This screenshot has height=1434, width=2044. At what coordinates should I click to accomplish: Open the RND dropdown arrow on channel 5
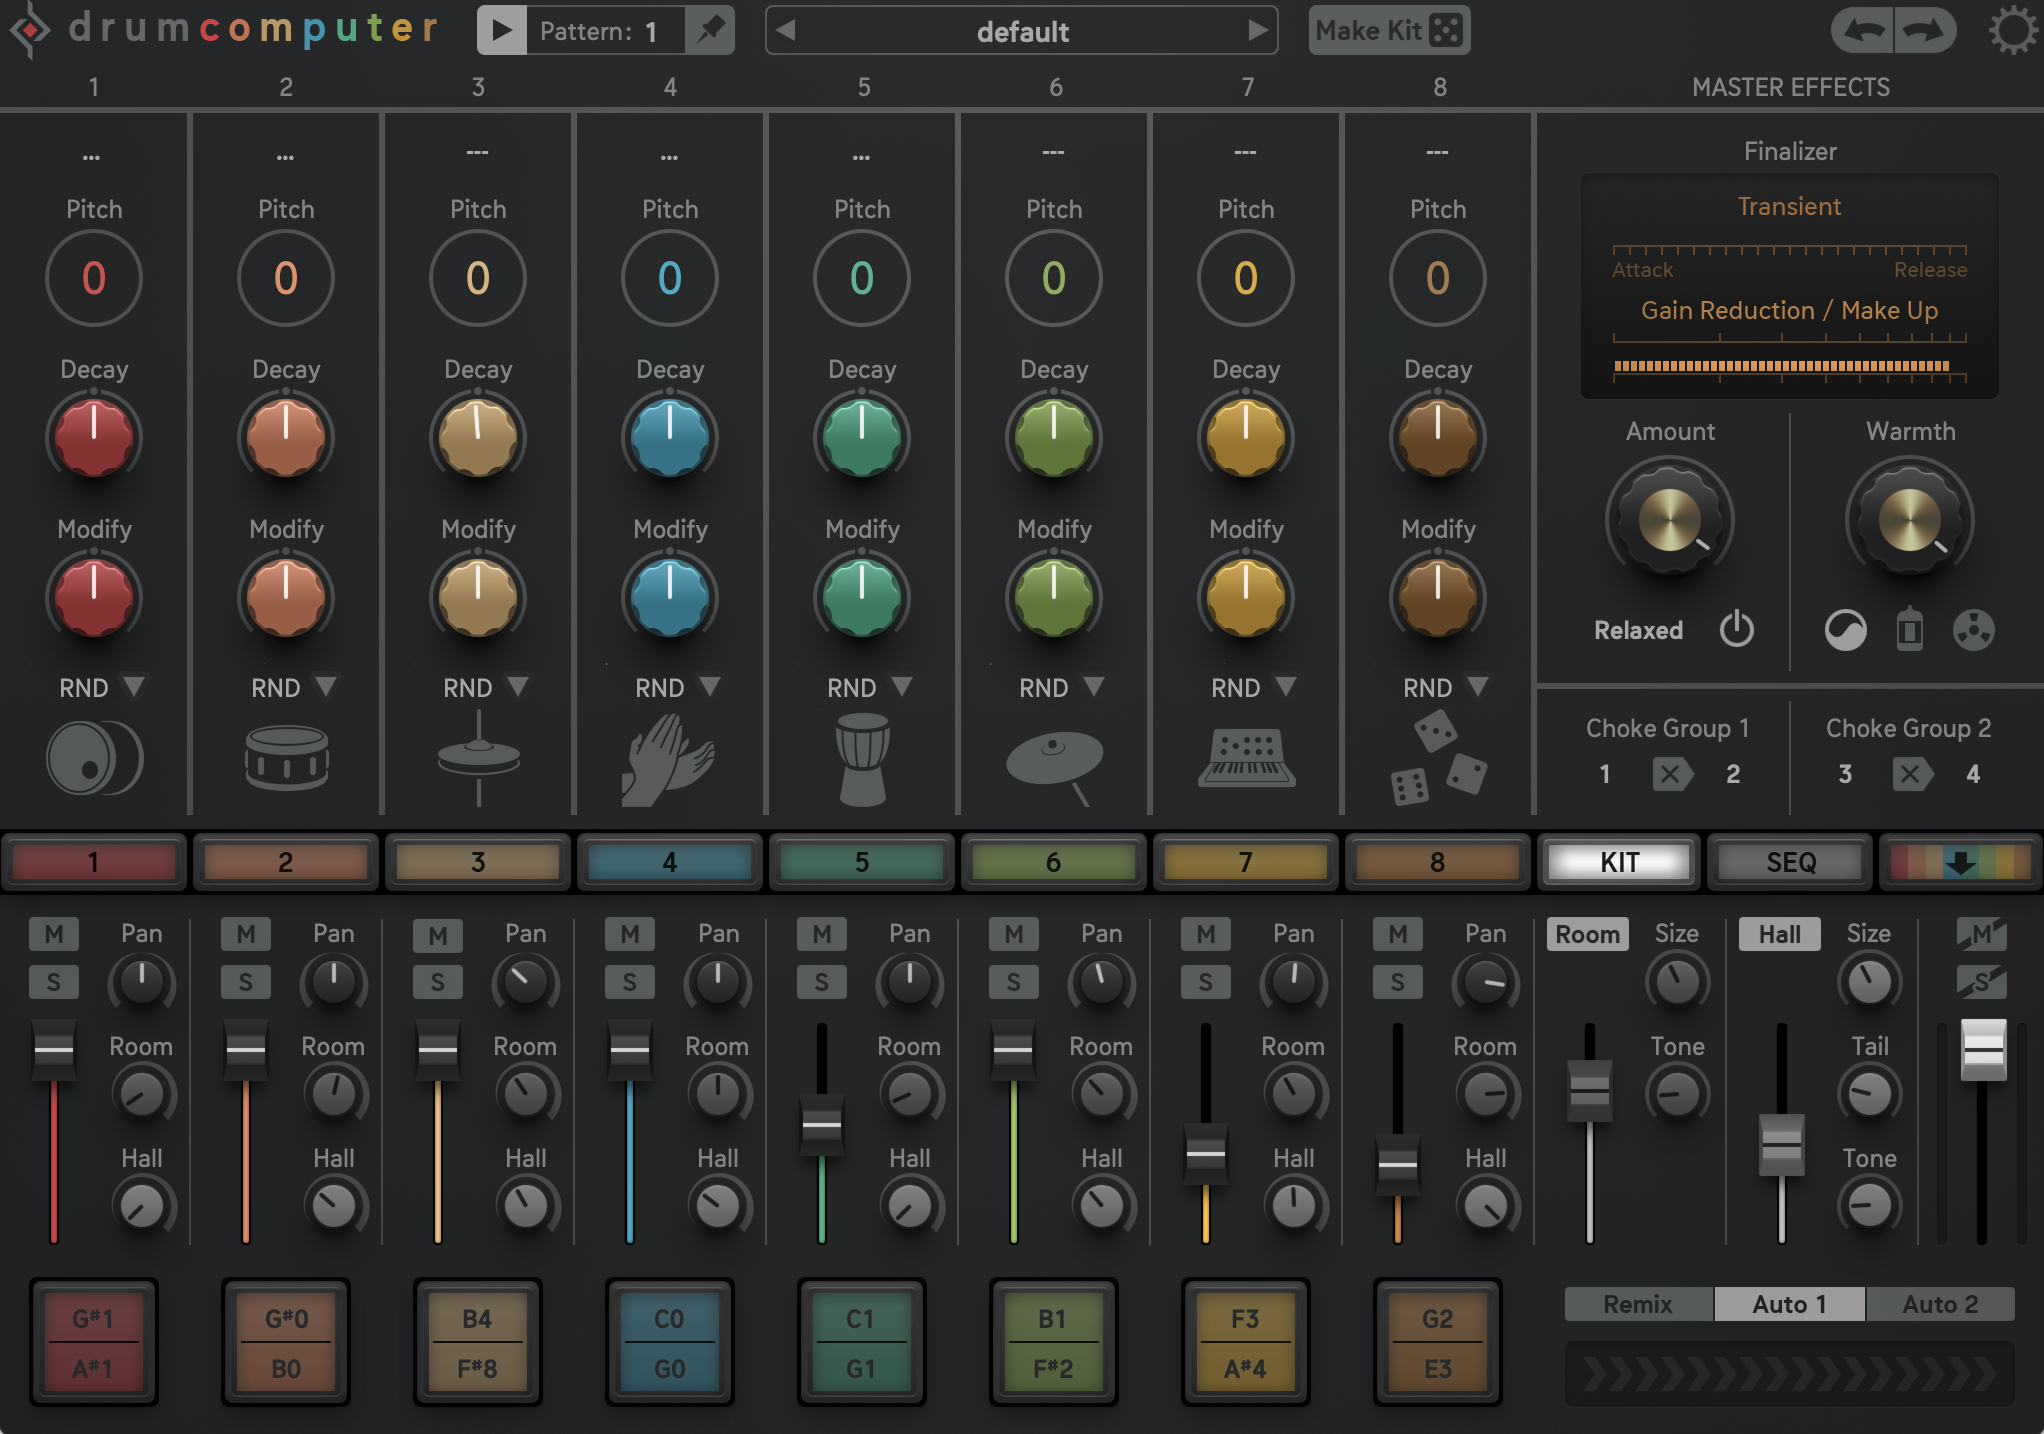(x=902, y=686)
